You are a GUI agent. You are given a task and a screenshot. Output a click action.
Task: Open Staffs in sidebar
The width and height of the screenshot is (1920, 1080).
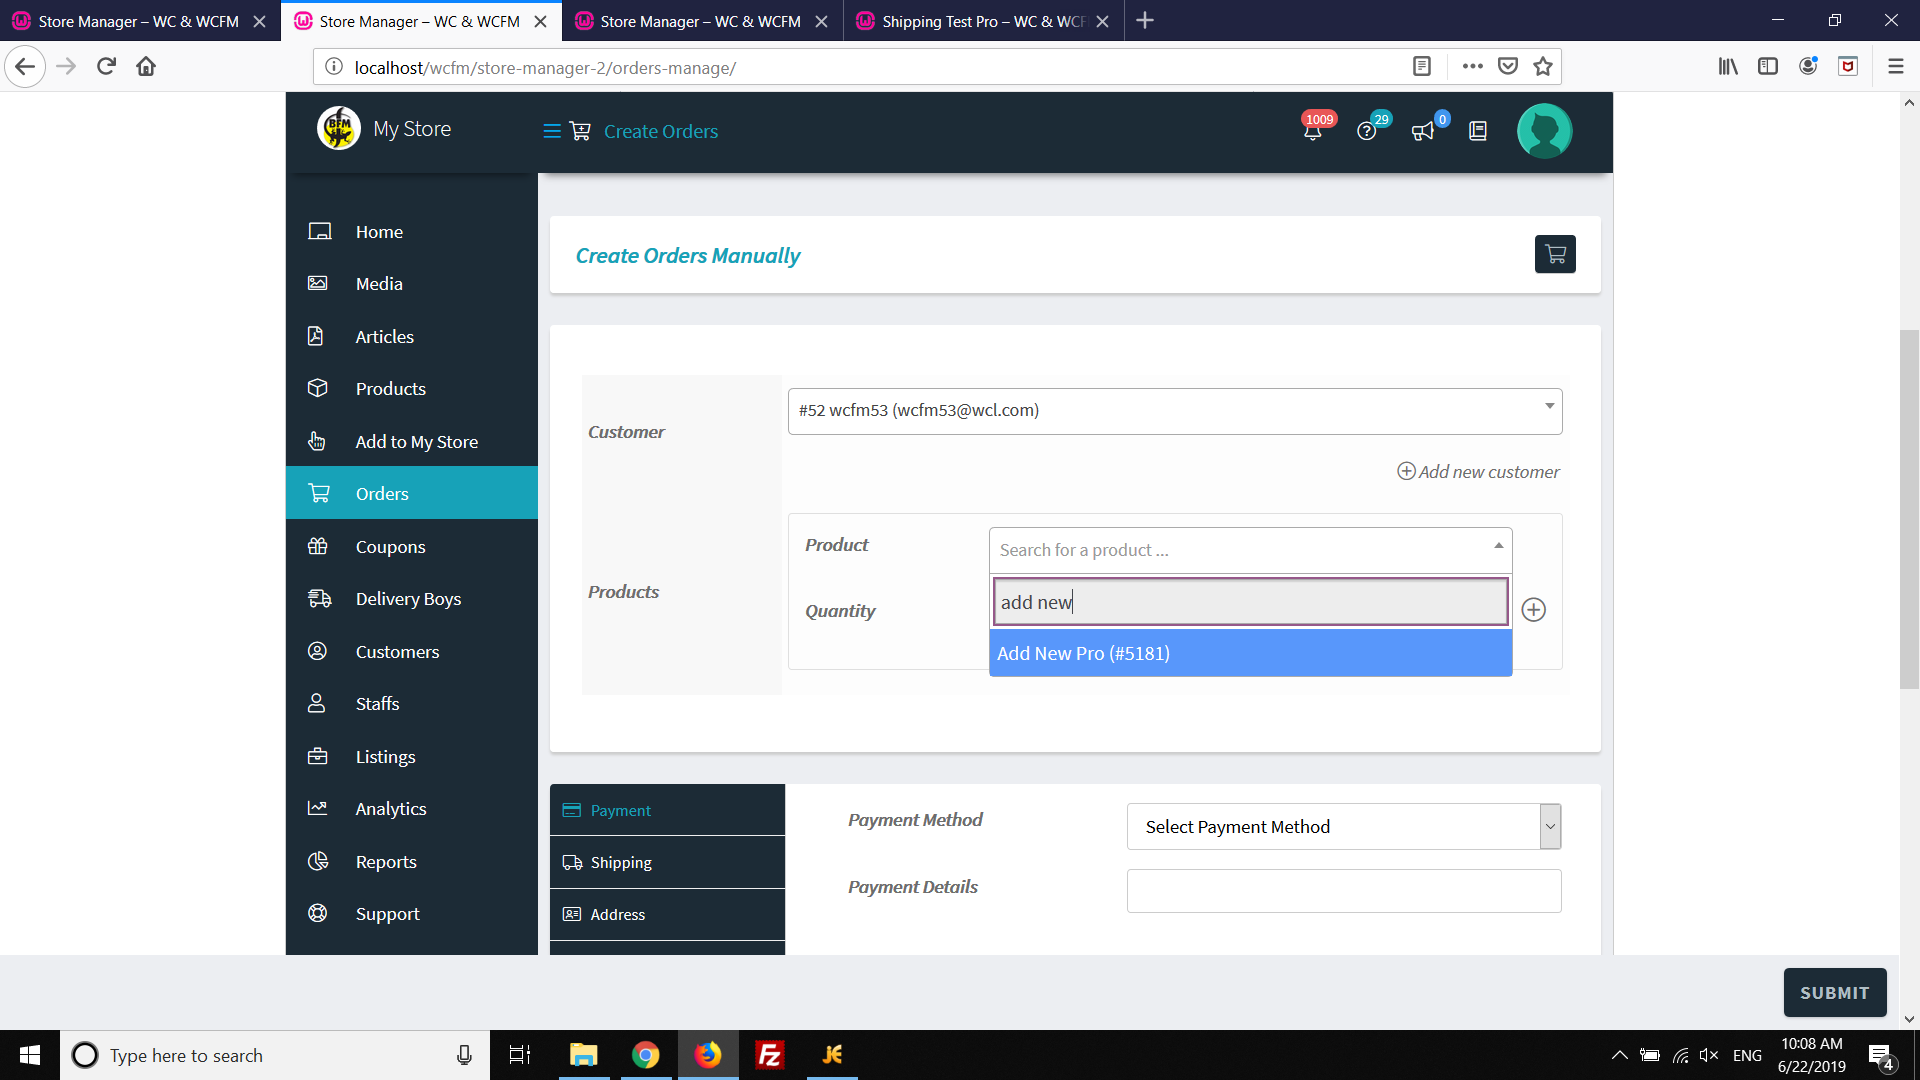coord(412,704)
